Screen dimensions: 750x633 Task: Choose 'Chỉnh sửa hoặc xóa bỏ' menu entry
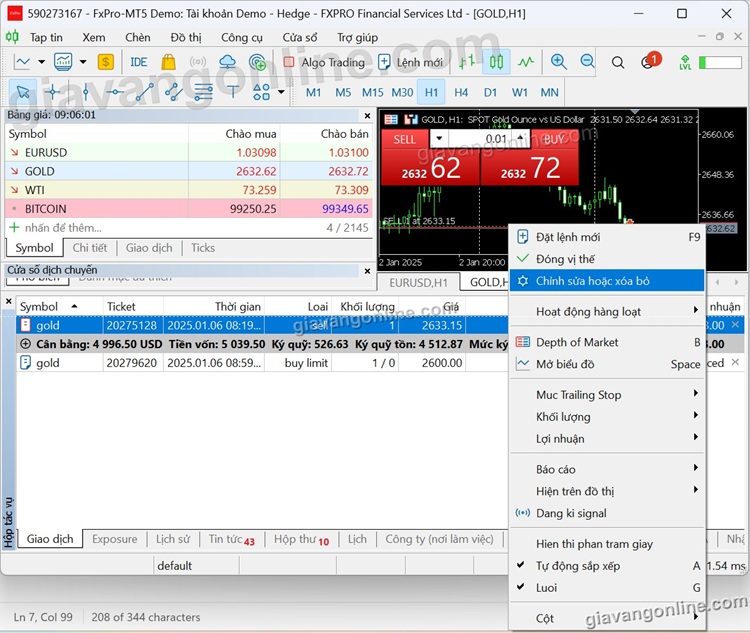[x=592, y=281]
